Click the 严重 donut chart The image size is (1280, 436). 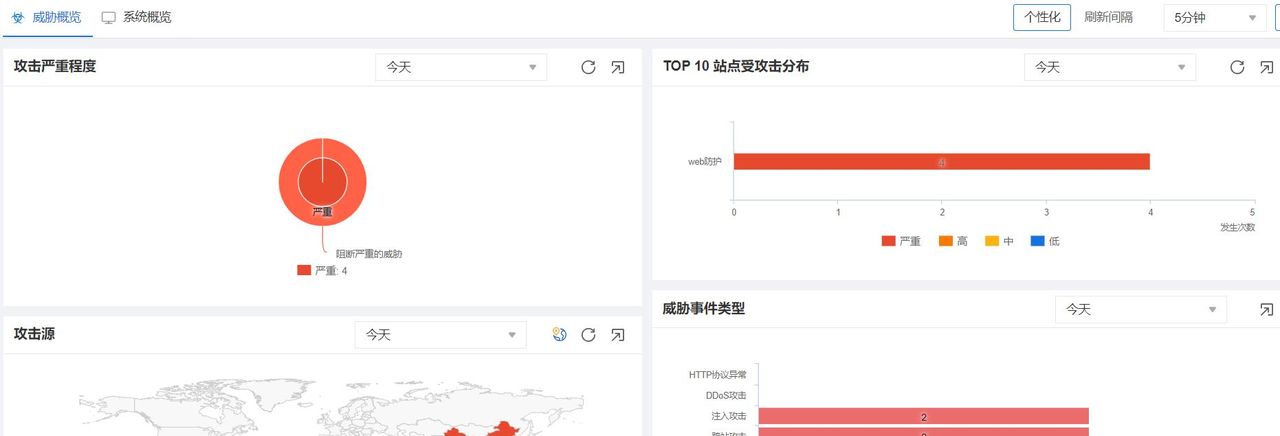click(322, 183)
